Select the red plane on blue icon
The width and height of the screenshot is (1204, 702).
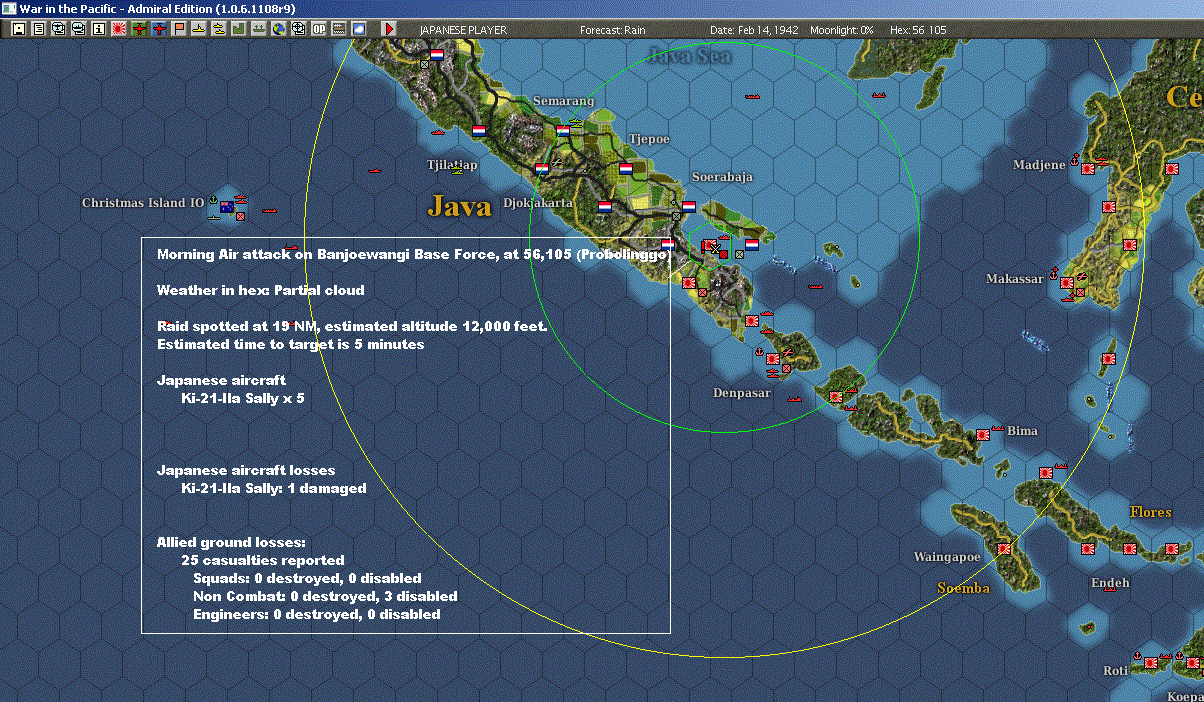point(159,29)
